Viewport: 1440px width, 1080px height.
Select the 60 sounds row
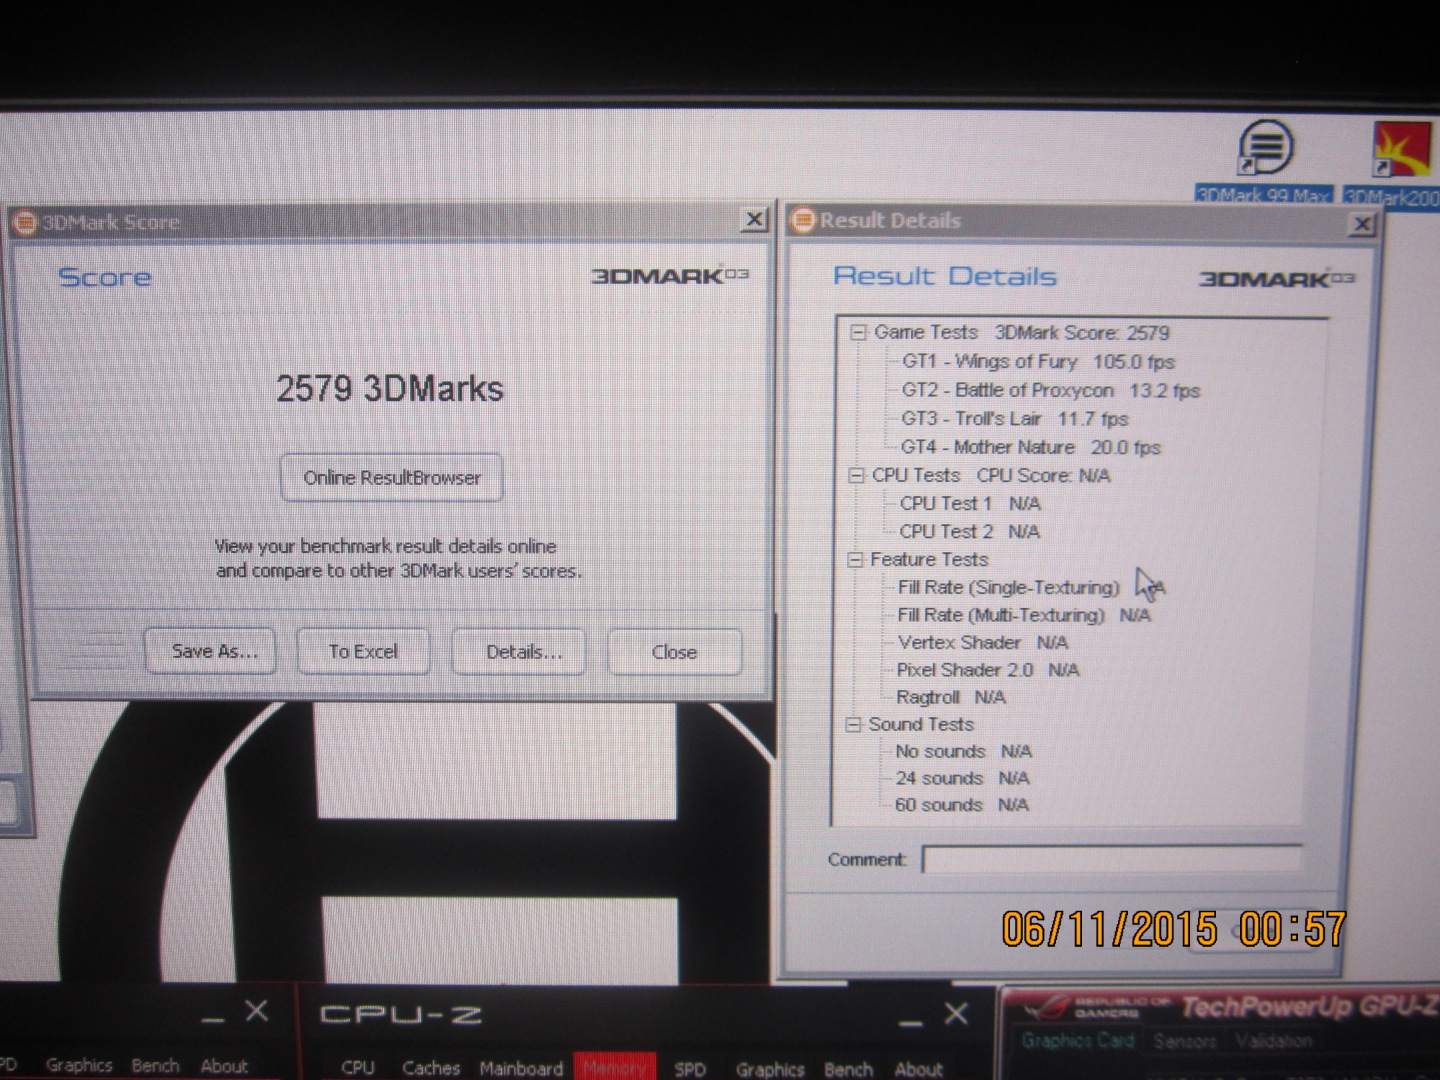[961, 805]
